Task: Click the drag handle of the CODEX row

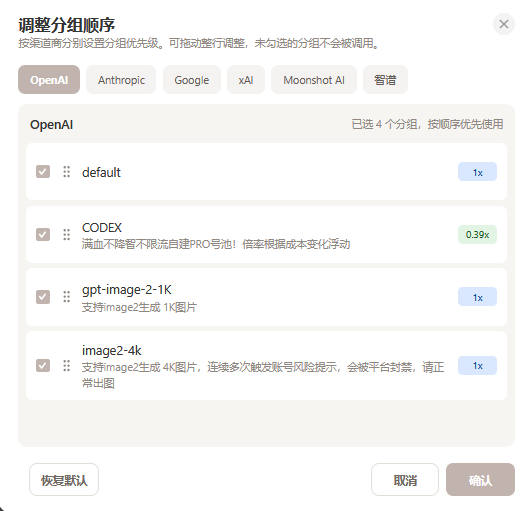Action: (67, 234)
